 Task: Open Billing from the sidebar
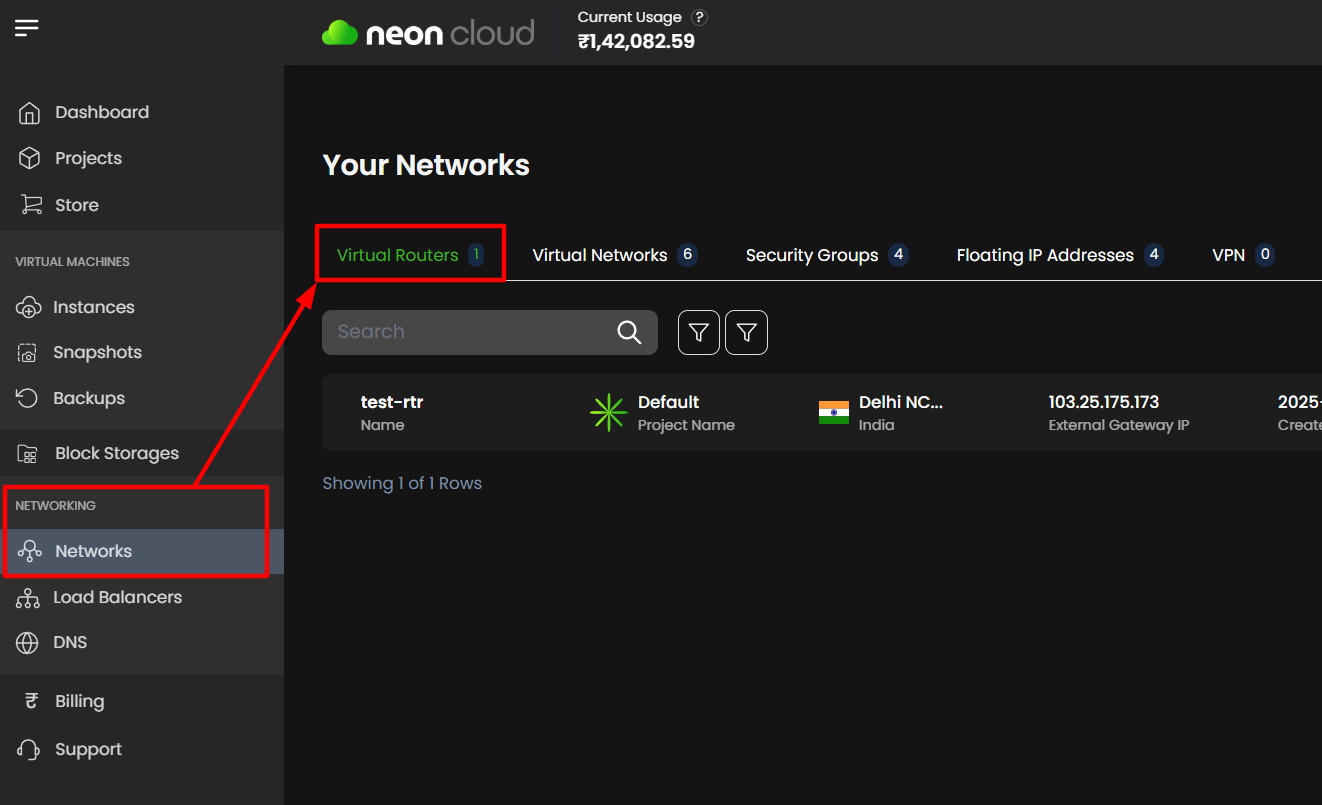pos(79,701)
